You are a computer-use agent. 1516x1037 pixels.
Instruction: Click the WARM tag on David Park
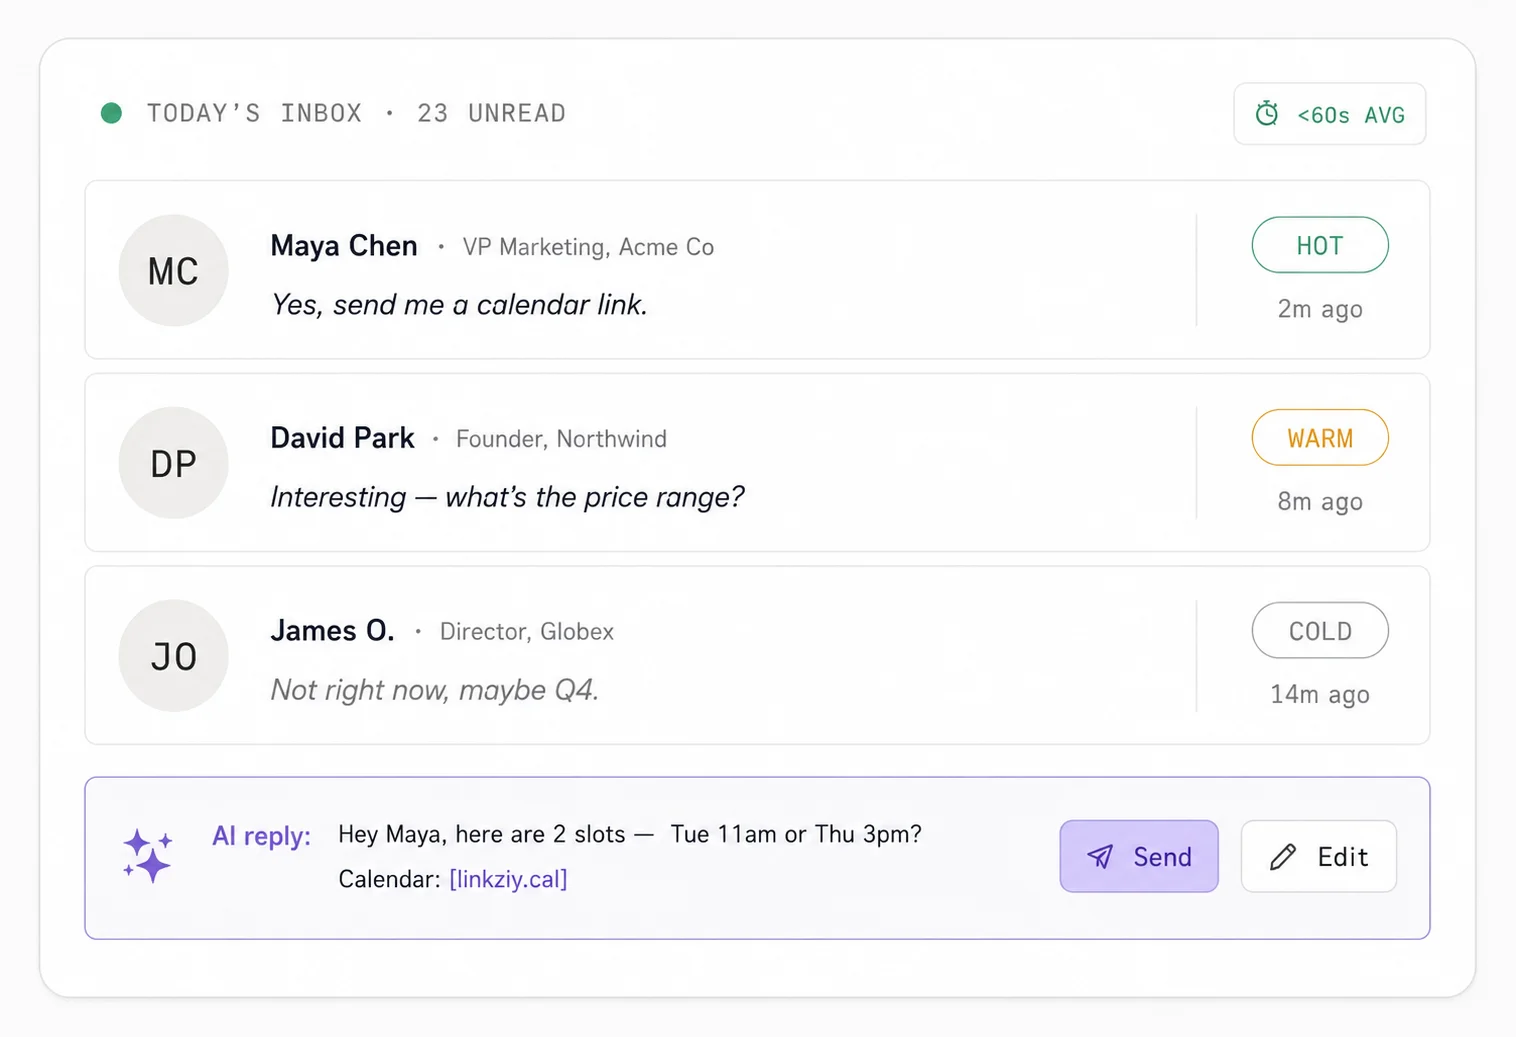click(x=1320, y=438)
